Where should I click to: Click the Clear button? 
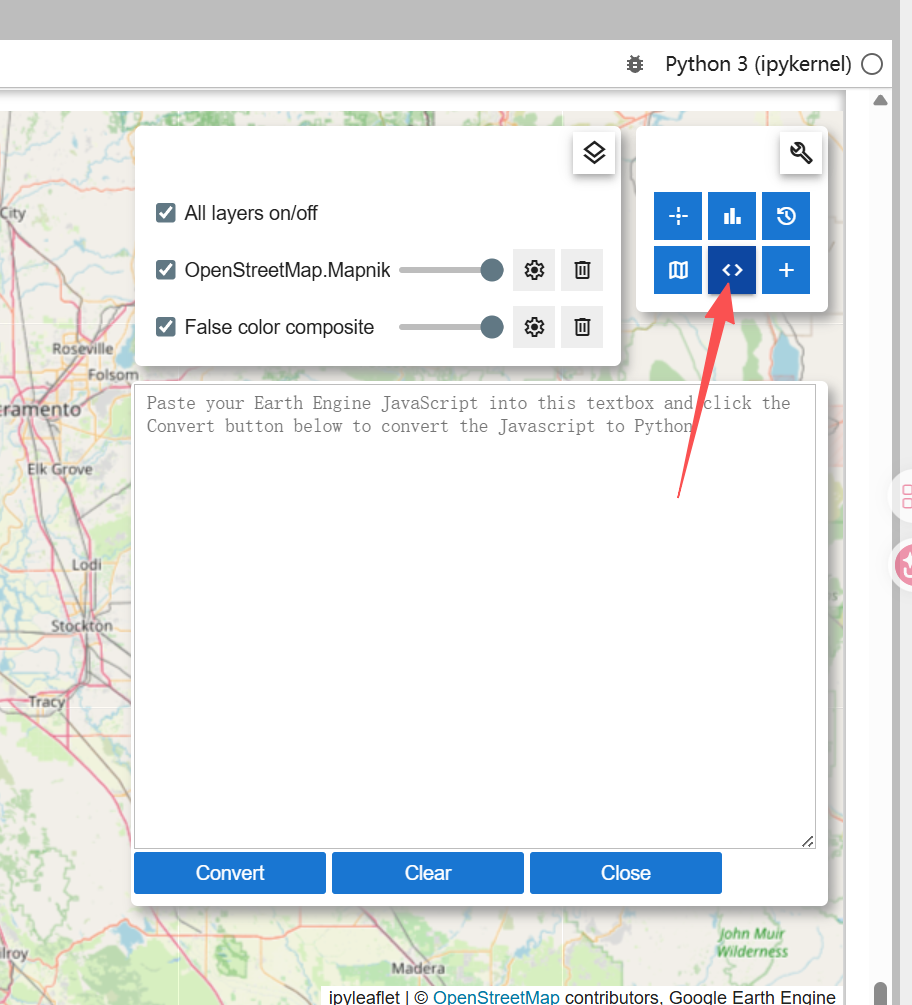click(428, 873)
